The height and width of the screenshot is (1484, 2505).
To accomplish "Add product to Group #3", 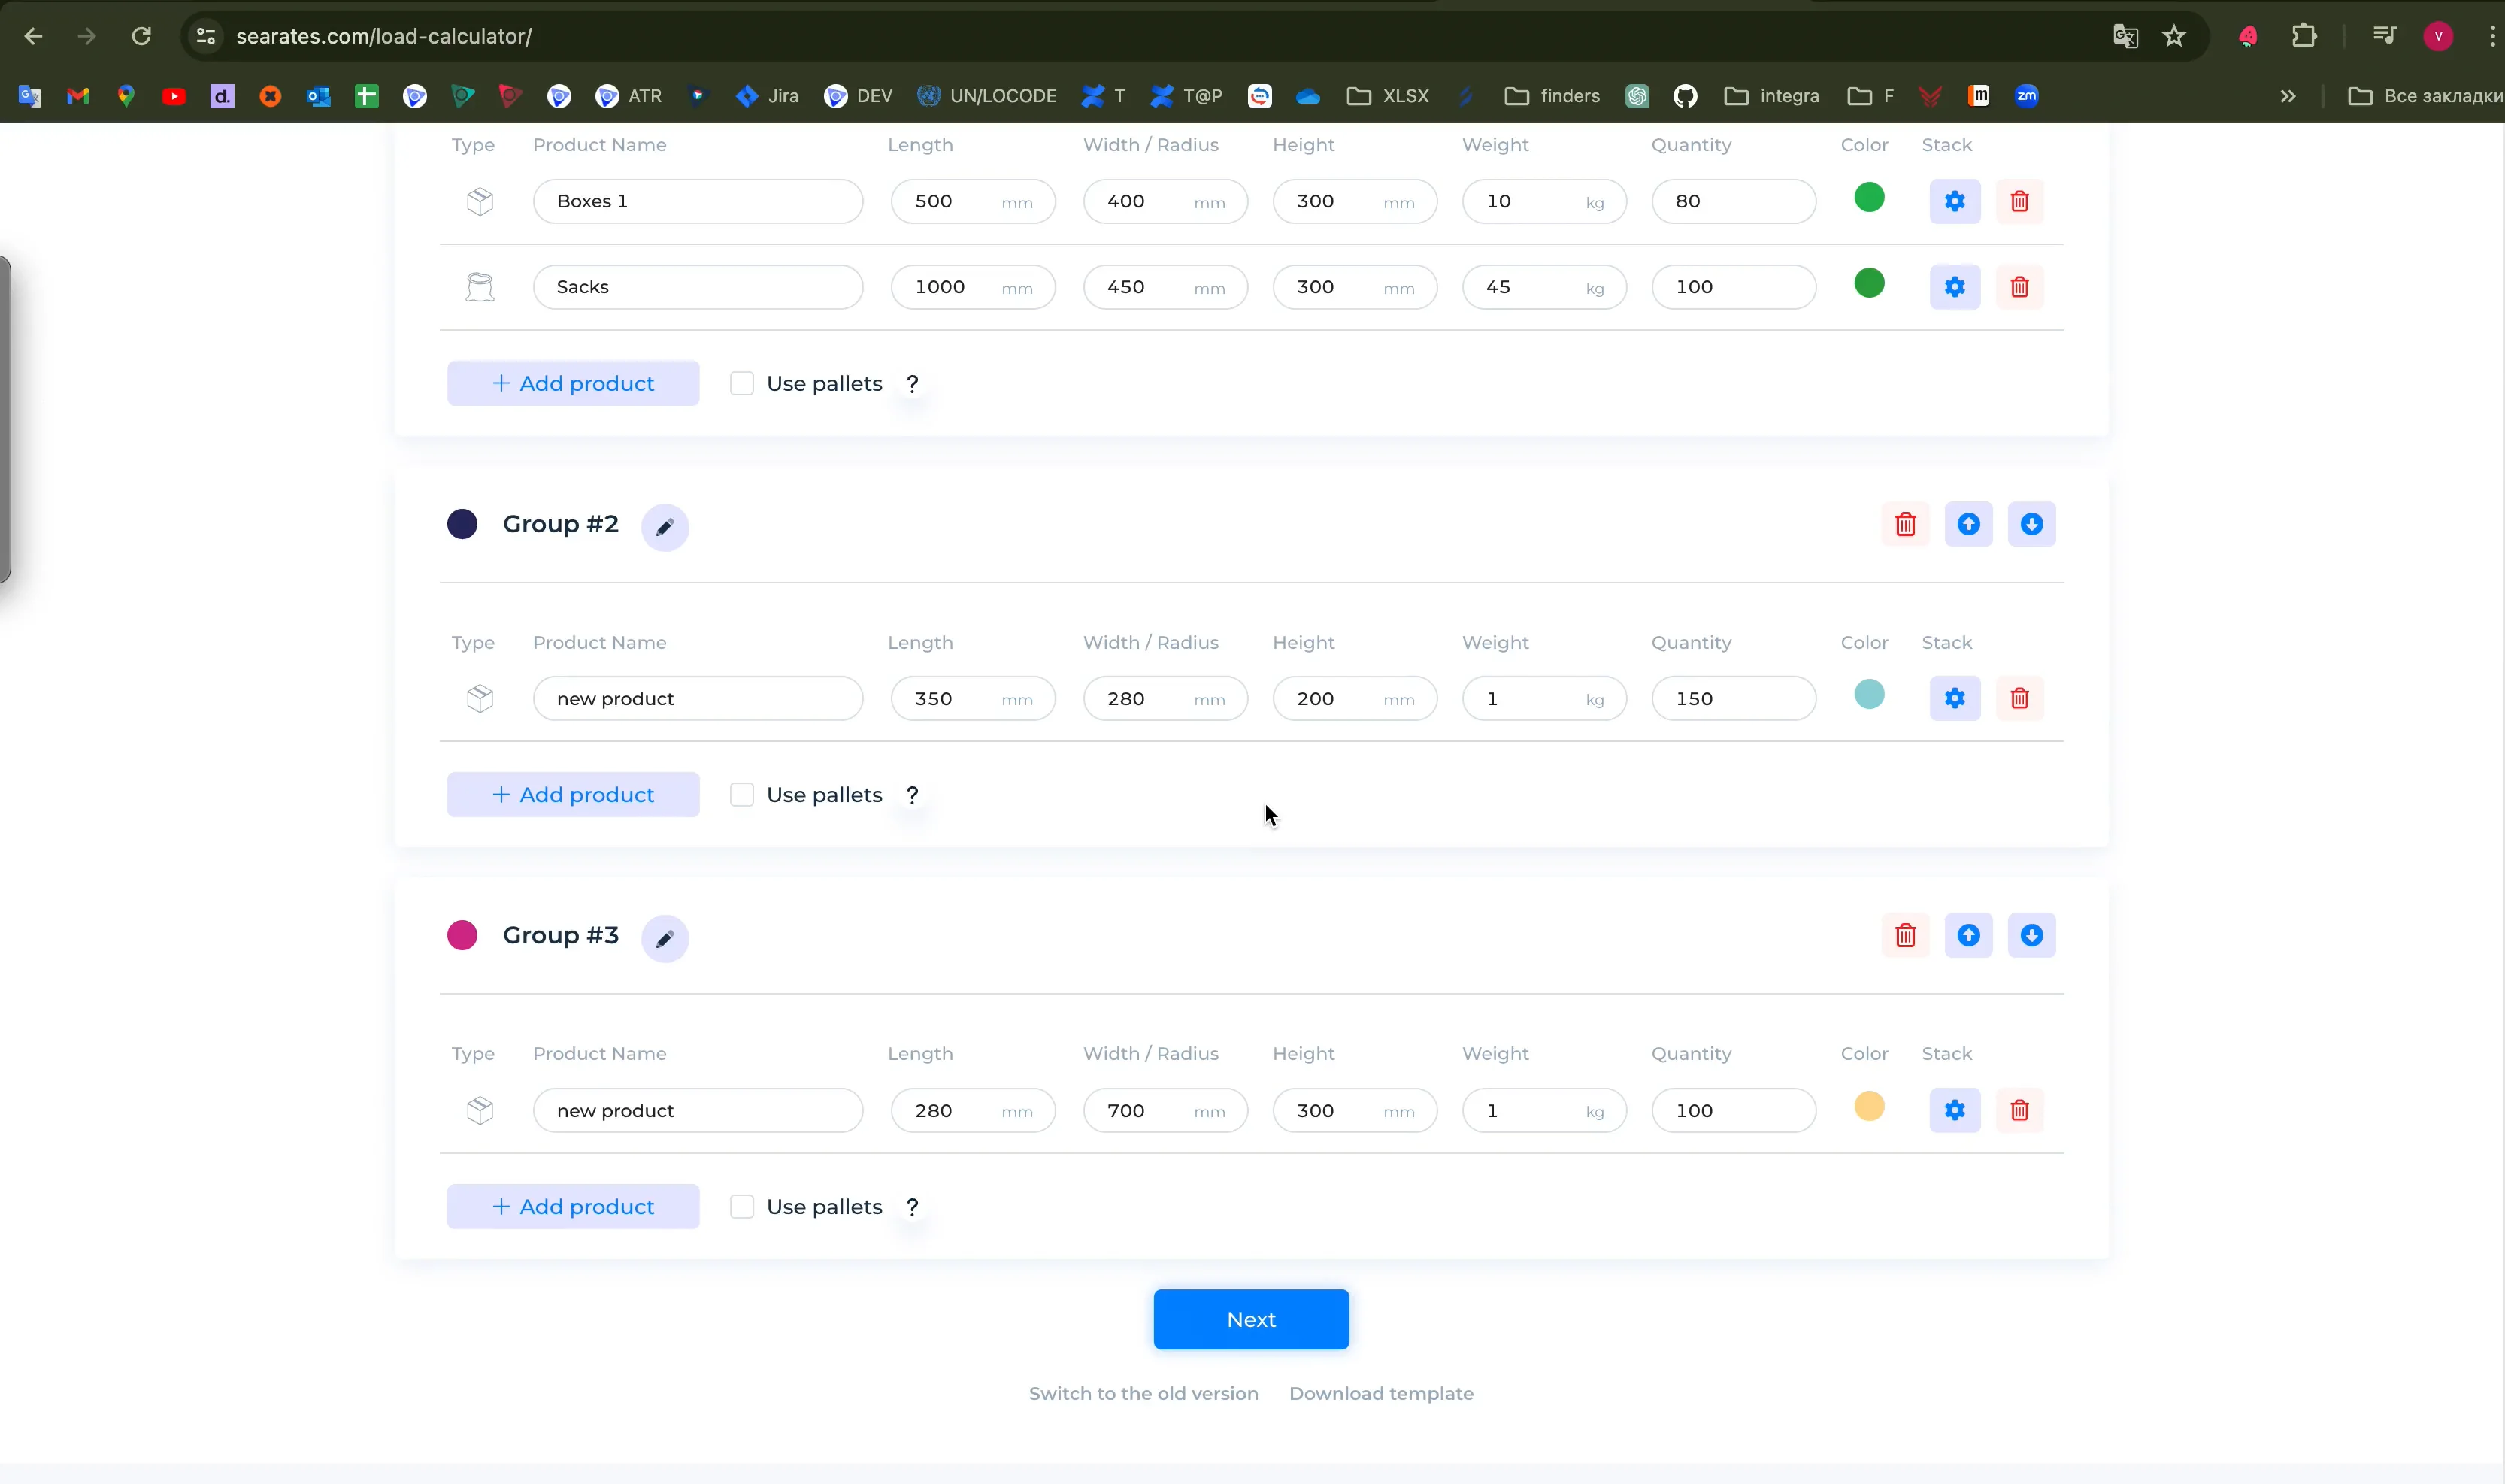I will pos(573,1207).
